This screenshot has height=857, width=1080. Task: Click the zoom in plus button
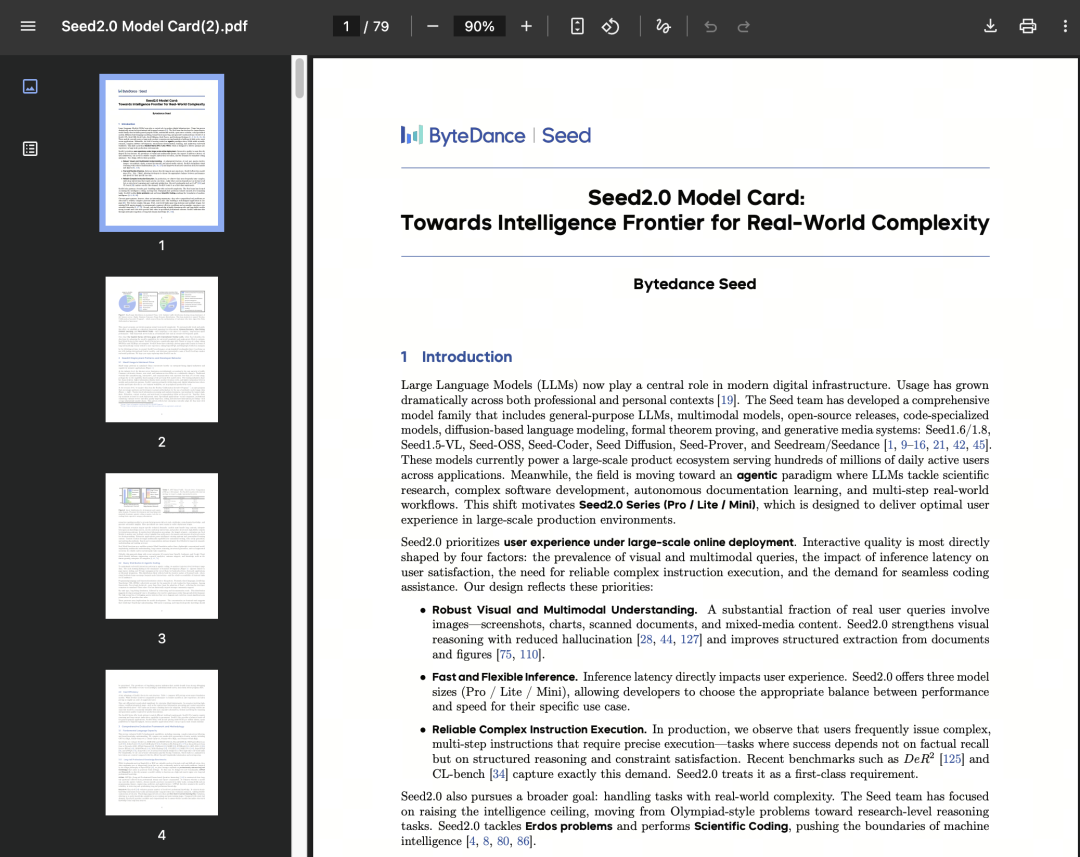pos(527,26)
